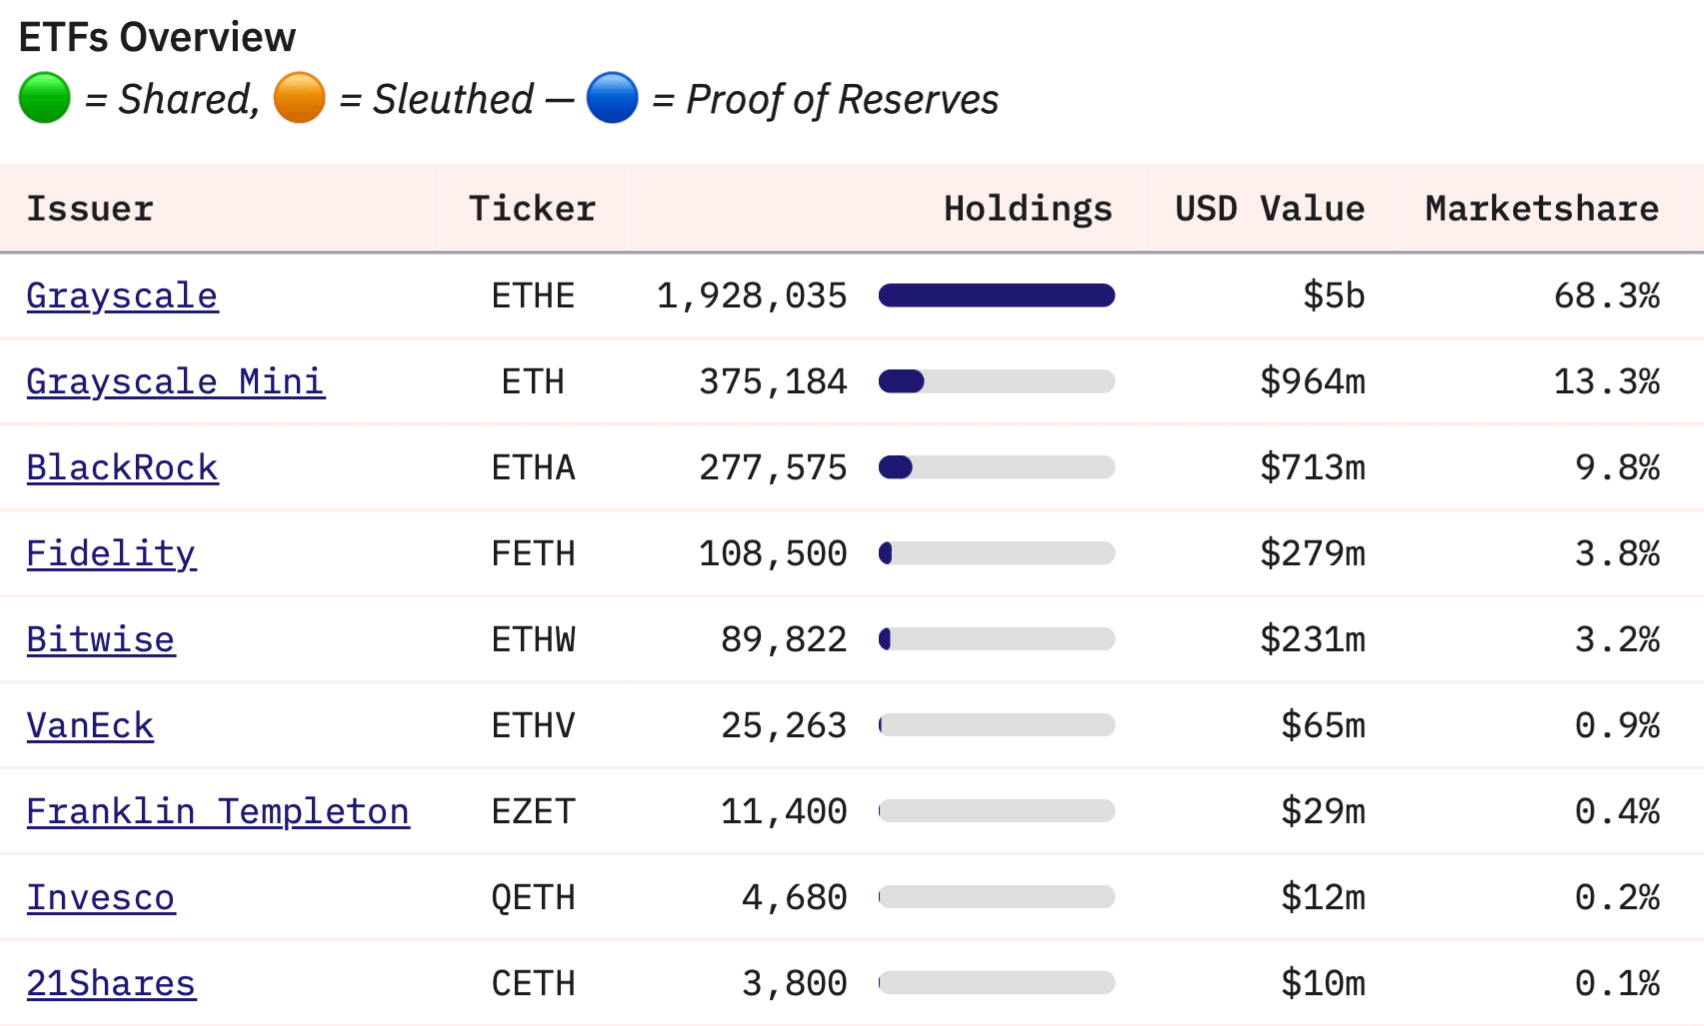
Task: Click the 0.9% marketshare value
Action: [x=1618, y=726]
